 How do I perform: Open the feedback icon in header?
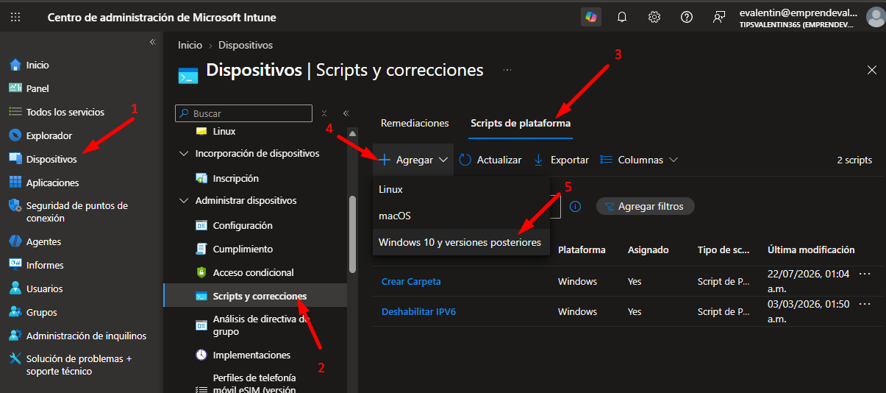coord(719,18)
